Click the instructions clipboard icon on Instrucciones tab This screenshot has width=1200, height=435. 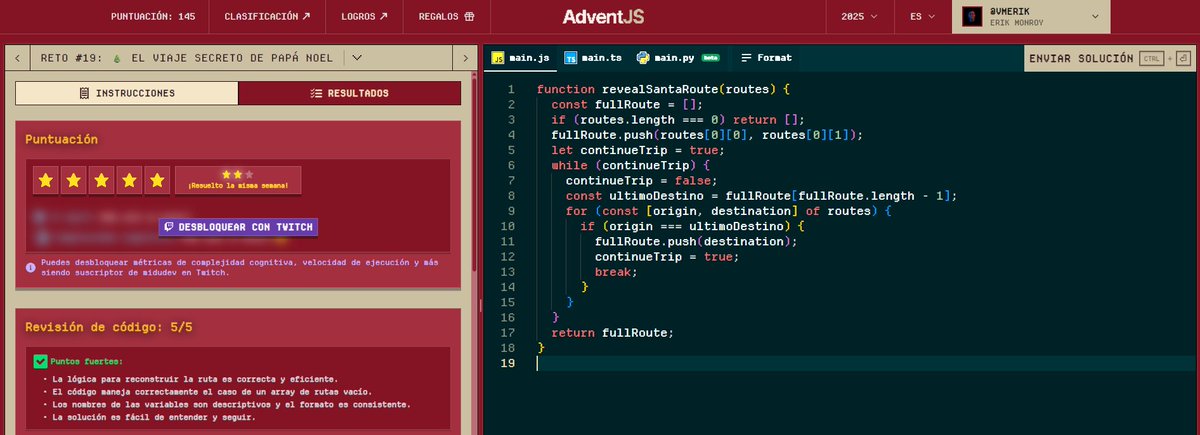pos(84,93)
